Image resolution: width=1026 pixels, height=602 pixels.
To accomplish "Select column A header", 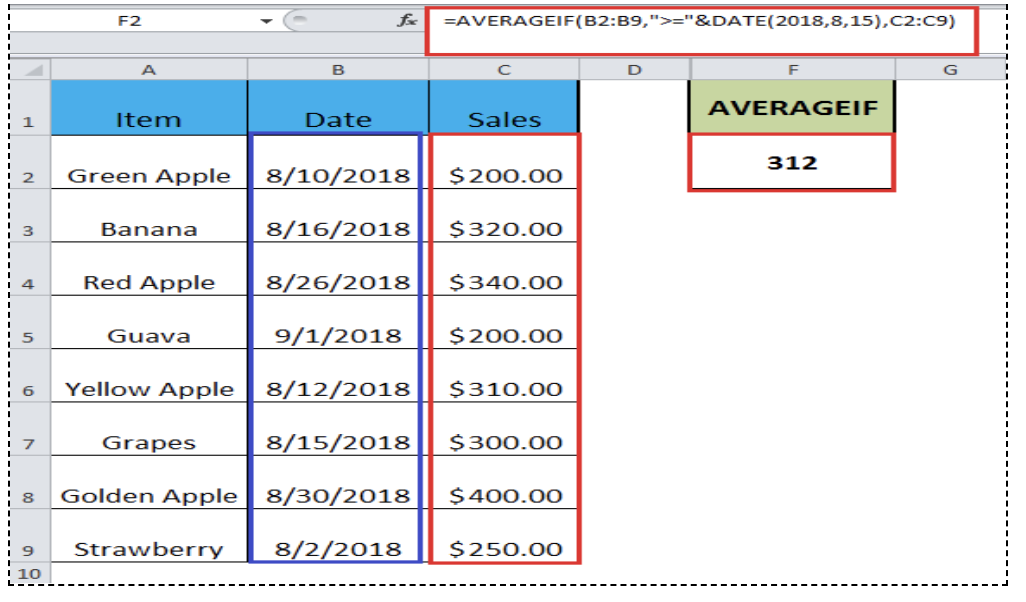I will click(x=146, y=70).
